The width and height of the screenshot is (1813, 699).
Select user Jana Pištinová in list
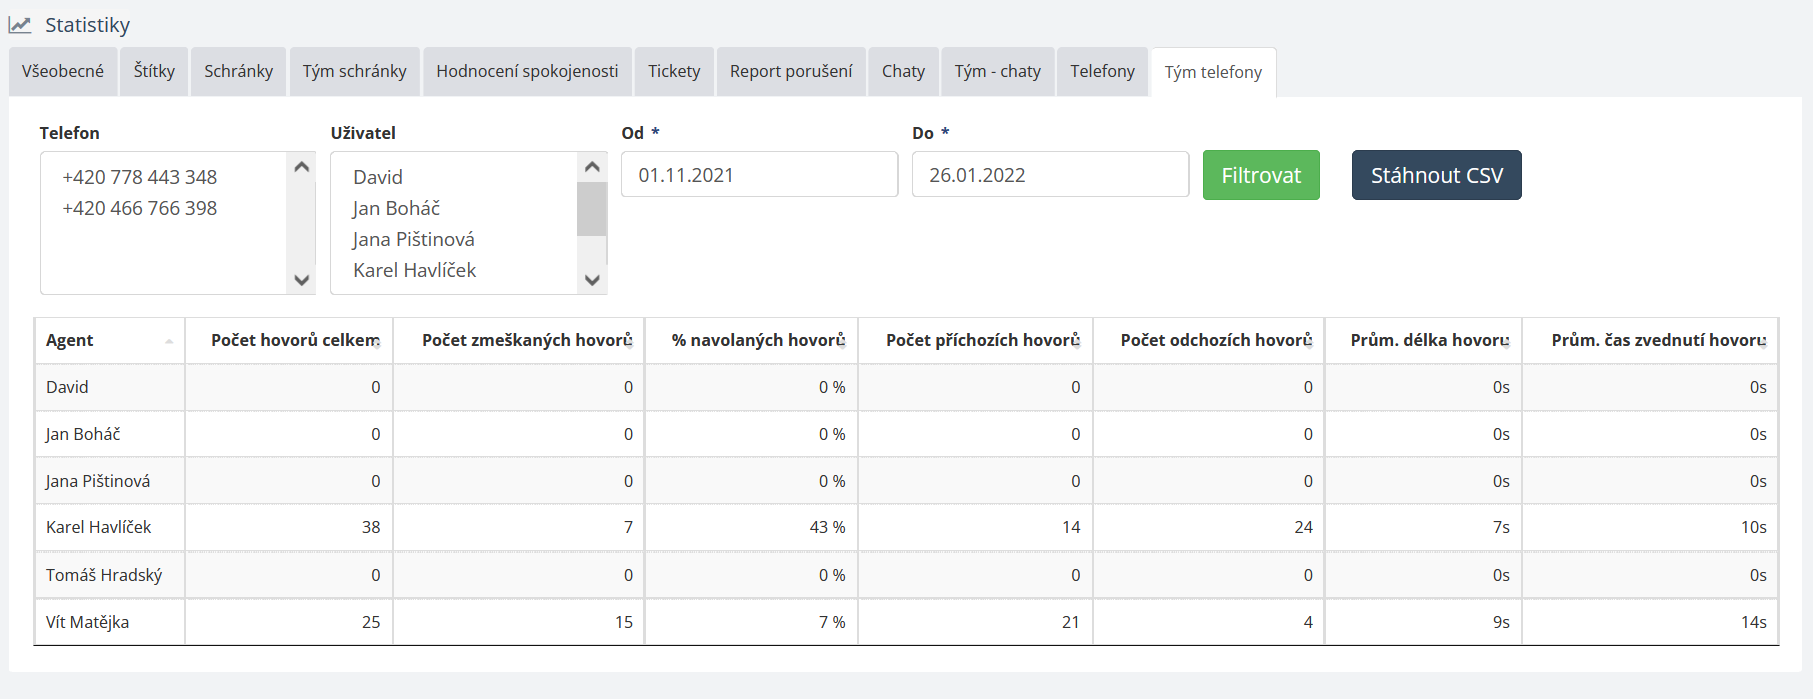point(414,239)
